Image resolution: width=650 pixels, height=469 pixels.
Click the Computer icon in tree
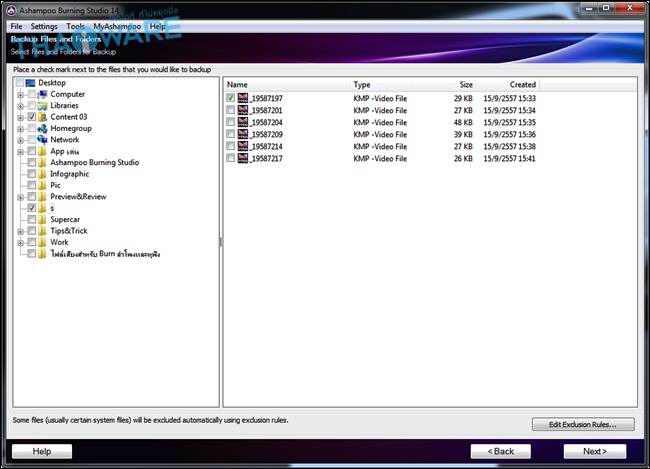[42, 94]
